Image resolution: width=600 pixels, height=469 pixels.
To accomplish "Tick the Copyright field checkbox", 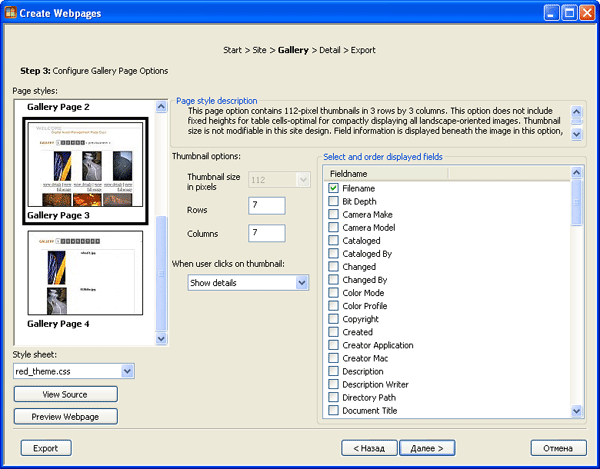I will tap(333, 319).
